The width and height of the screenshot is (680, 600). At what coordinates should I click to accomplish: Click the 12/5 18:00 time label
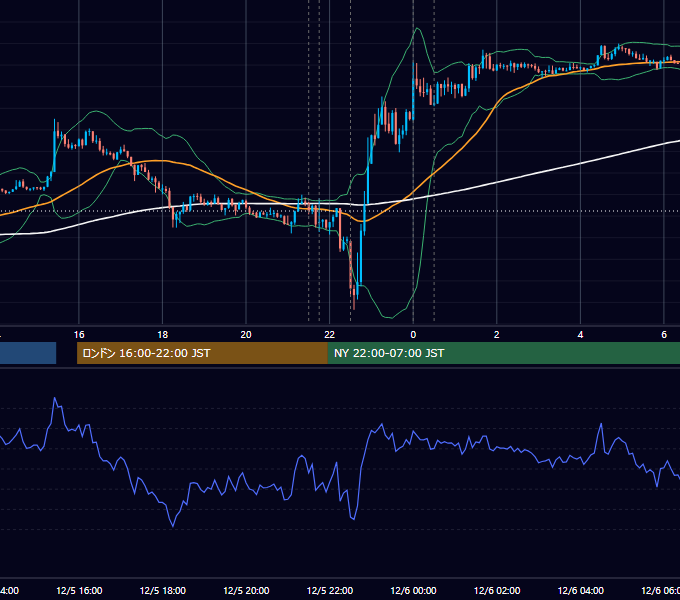(163, 590)
